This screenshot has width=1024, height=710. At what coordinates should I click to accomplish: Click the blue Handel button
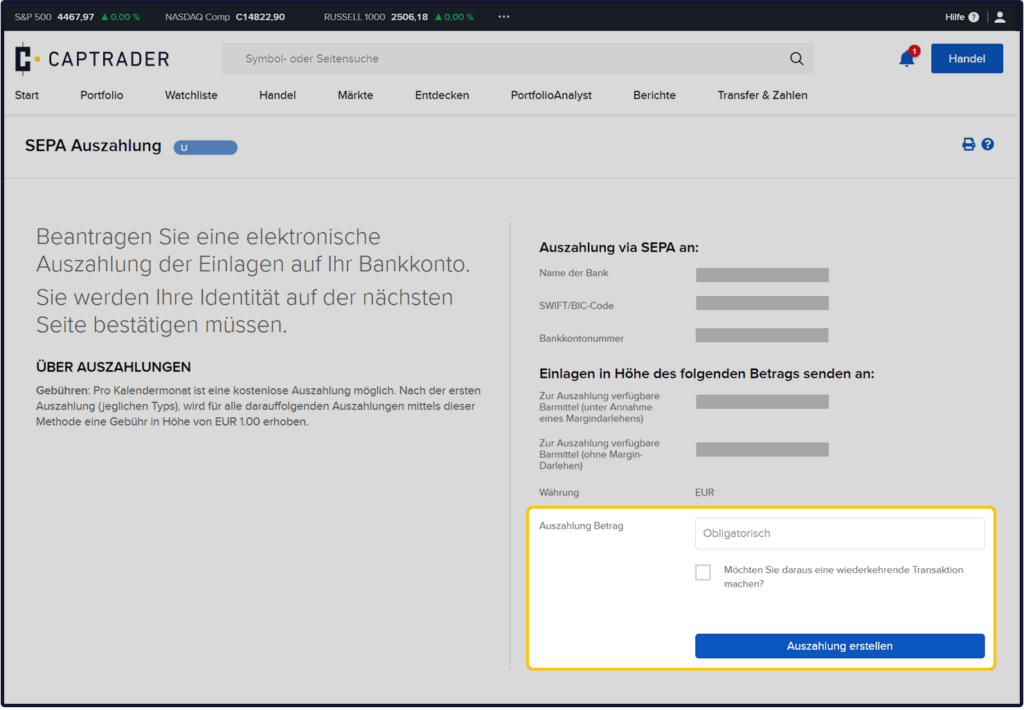coord(967,59)
